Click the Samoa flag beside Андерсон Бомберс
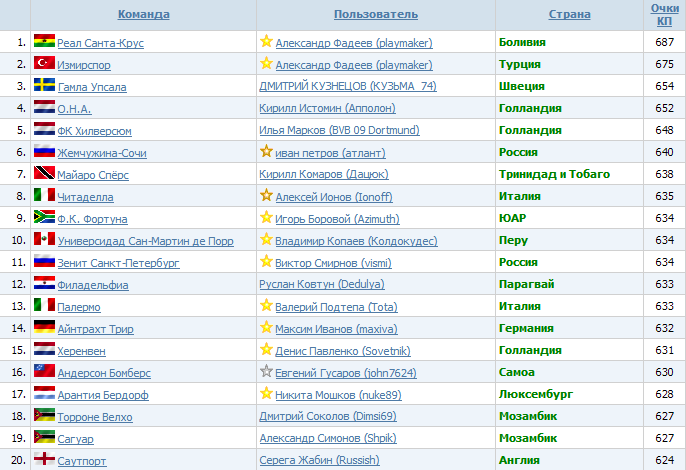Viewport: 686px width, 470px height. [44, 372]
